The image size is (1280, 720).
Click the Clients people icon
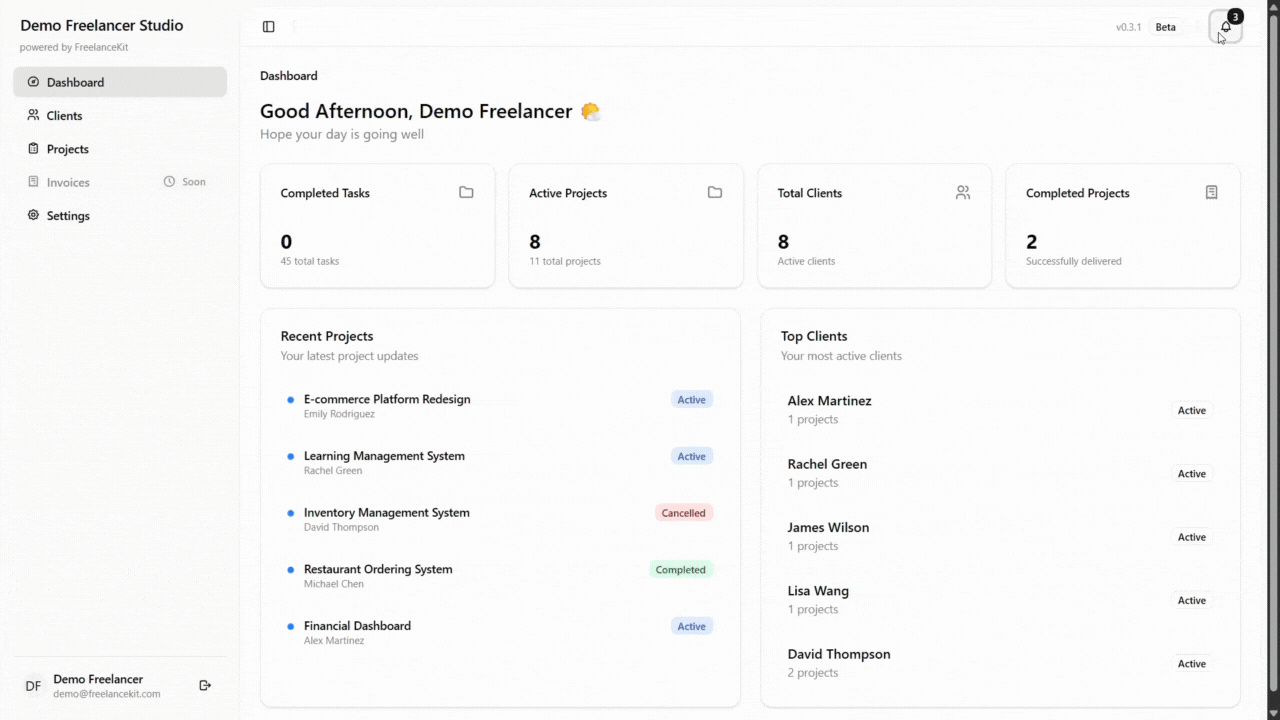[x=33, y=115]
